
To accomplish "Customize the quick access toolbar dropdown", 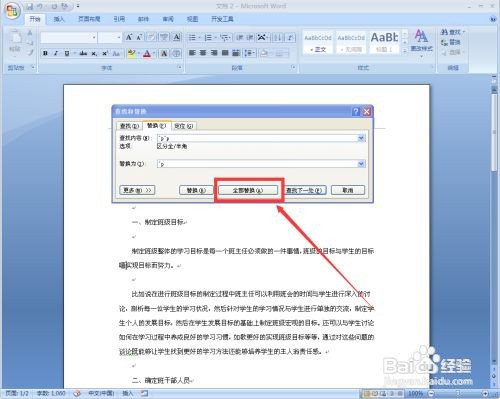I will pyautogui.click(x=78, y=6).
